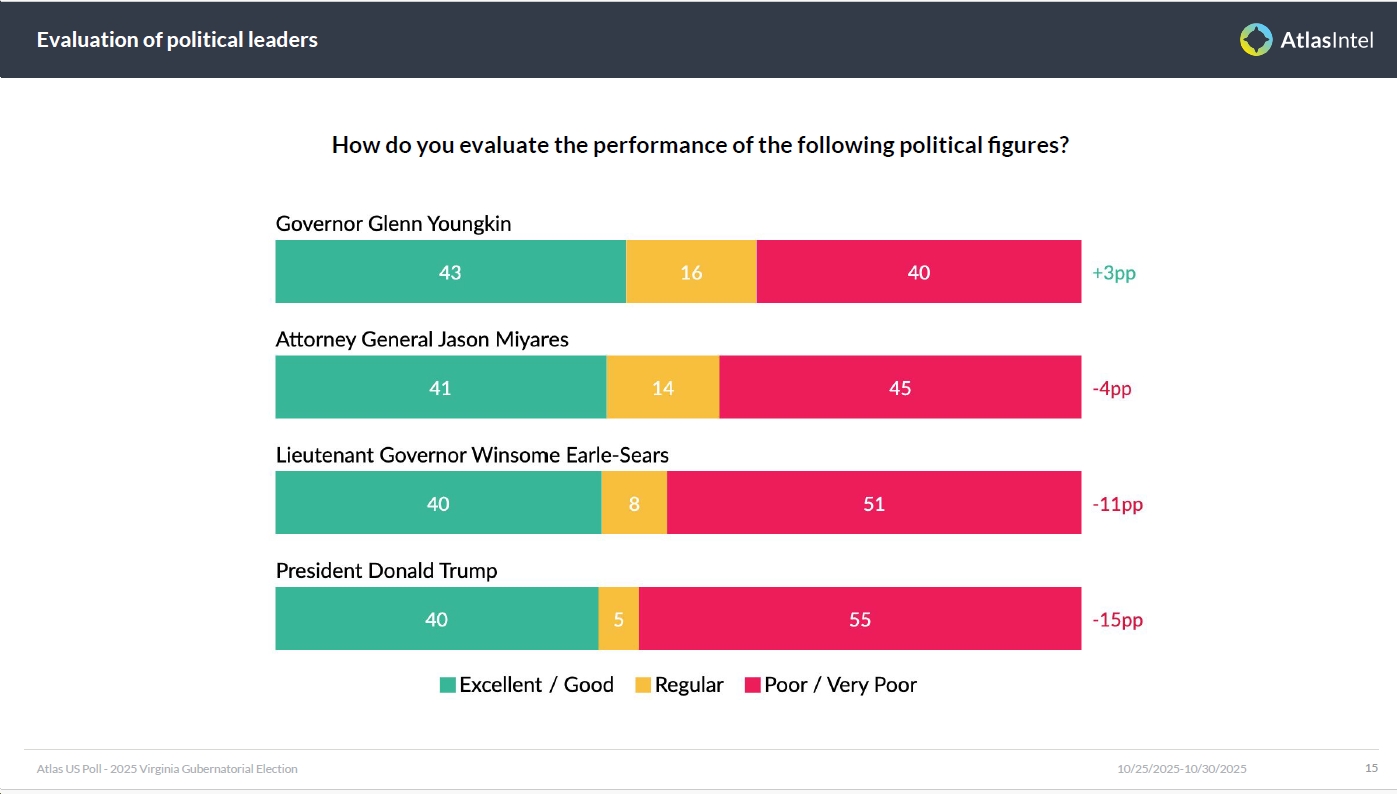
Task: Click the President Donald Trump label
Action: pyautogui.click(x=386, y=571)
